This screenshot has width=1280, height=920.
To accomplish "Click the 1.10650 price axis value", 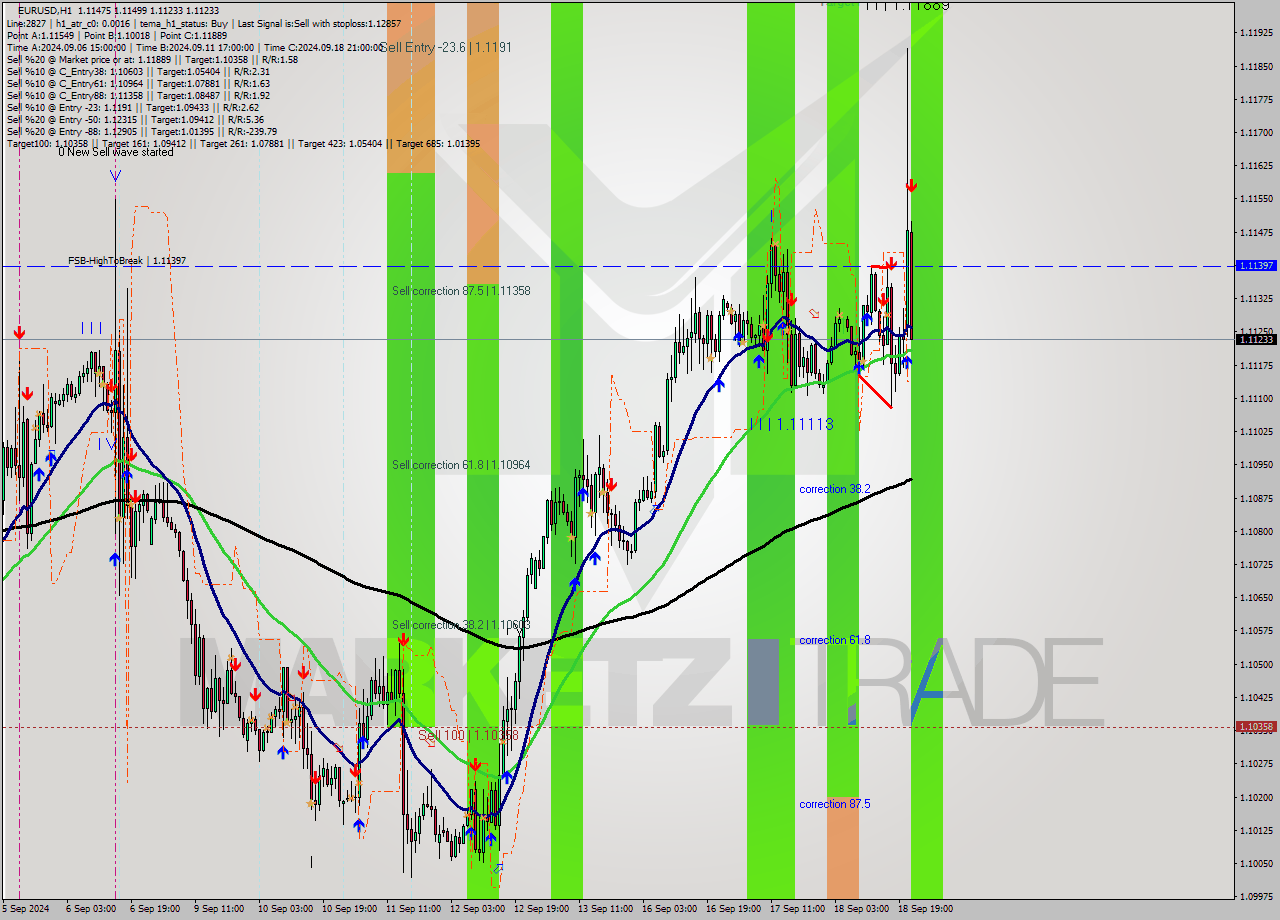I will (x=1256, y=597).
